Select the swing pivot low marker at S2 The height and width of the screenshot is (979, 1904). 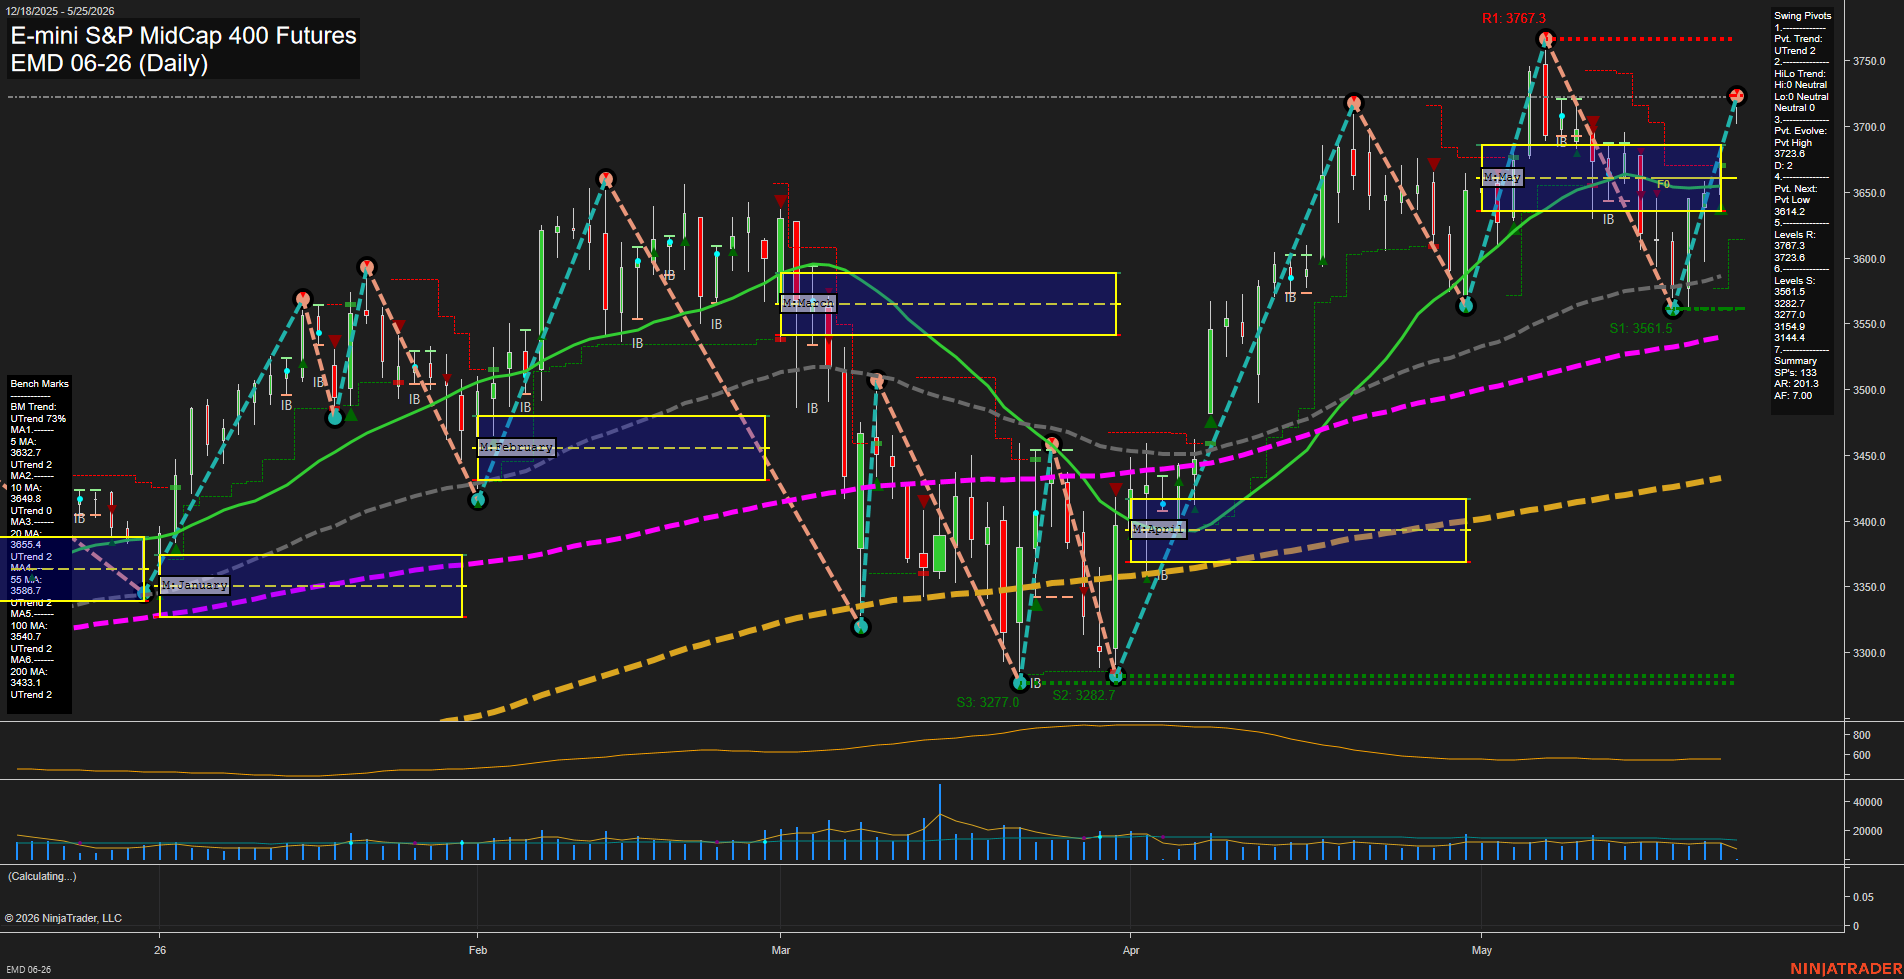pos(1117,676)
